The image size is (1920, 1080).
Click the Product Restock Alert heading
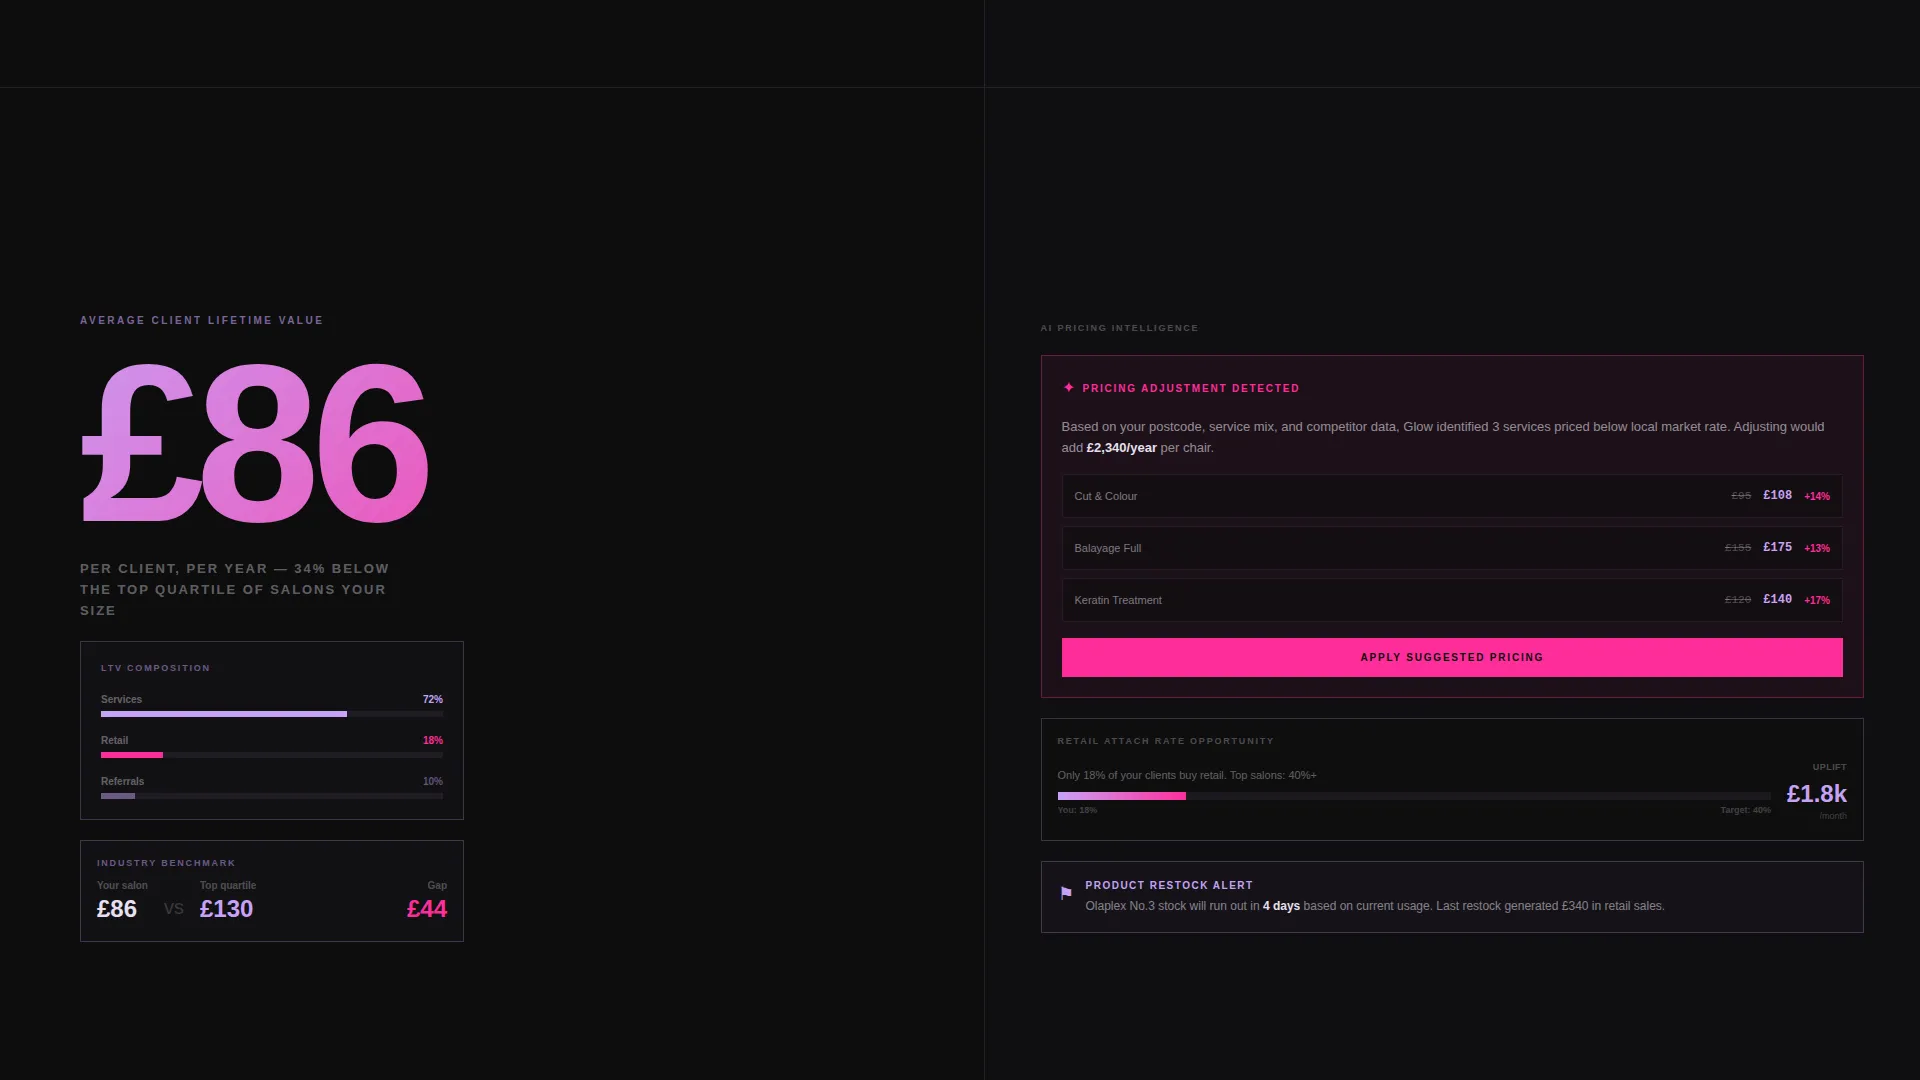pyautogui.click(x=1169, y=885)
